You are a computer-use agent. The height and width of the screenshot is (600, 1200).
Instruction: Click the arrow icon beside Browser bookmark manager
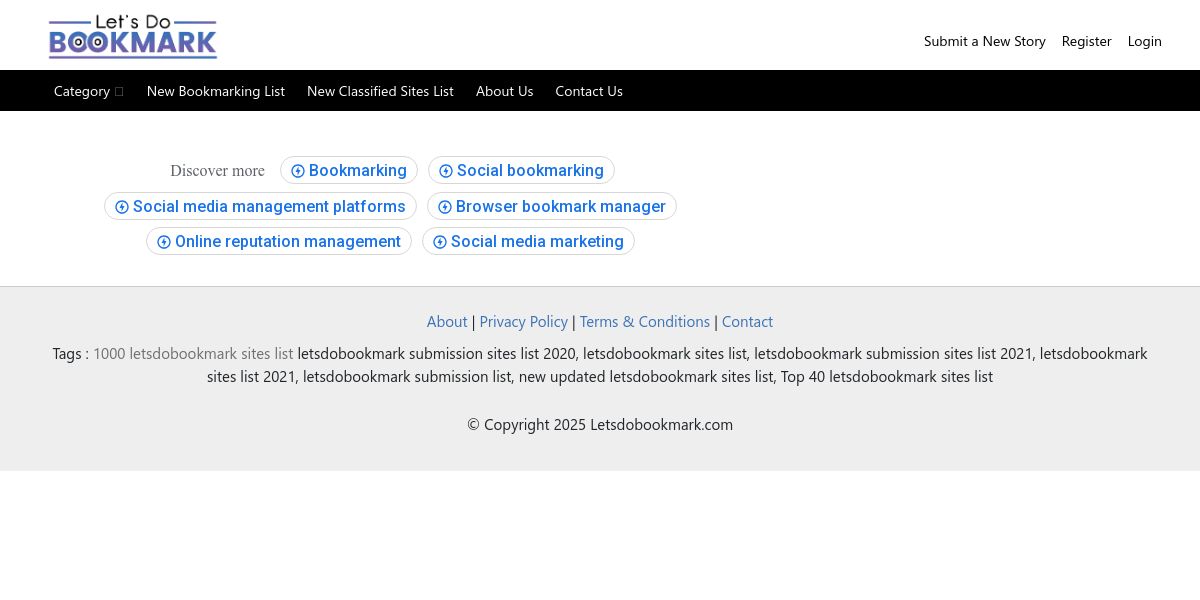coord(445,207)
